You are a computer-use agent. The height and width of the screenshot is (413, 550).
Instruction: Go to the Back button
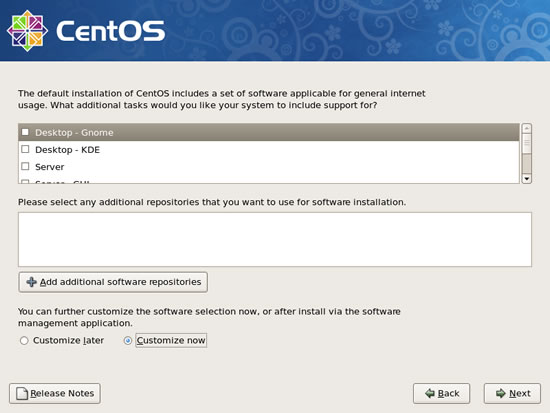click(441, 393)
